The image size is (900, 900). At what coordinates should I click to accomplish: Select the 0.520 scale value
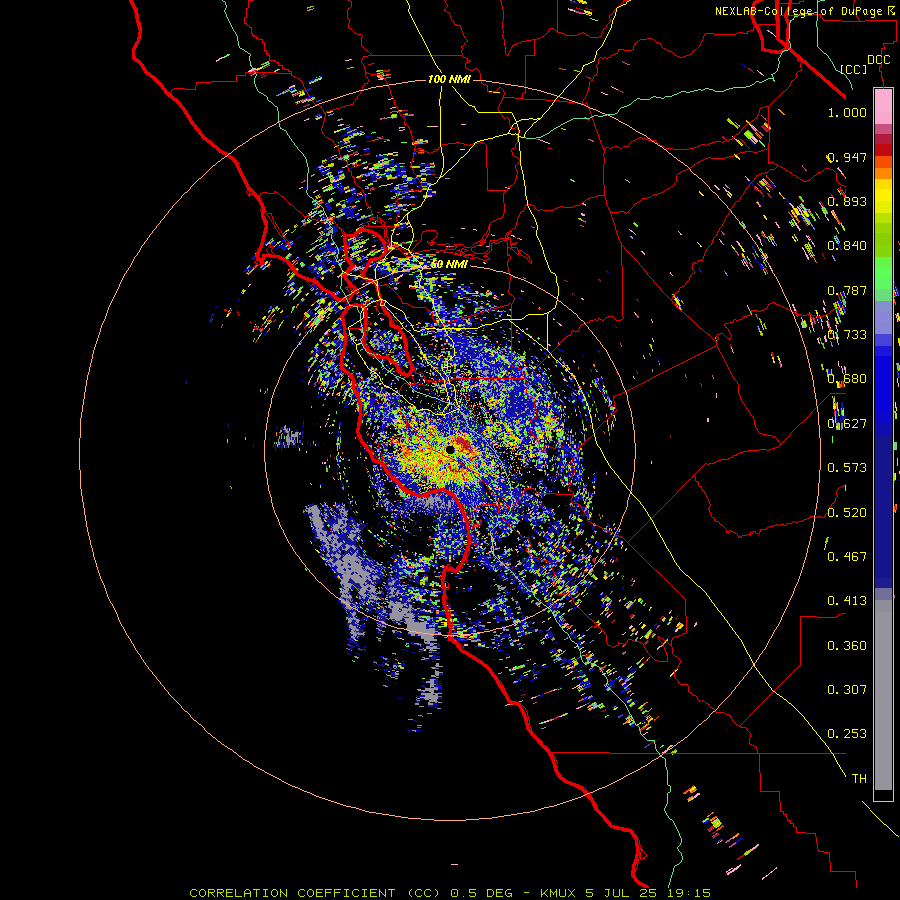click(847, 513)
